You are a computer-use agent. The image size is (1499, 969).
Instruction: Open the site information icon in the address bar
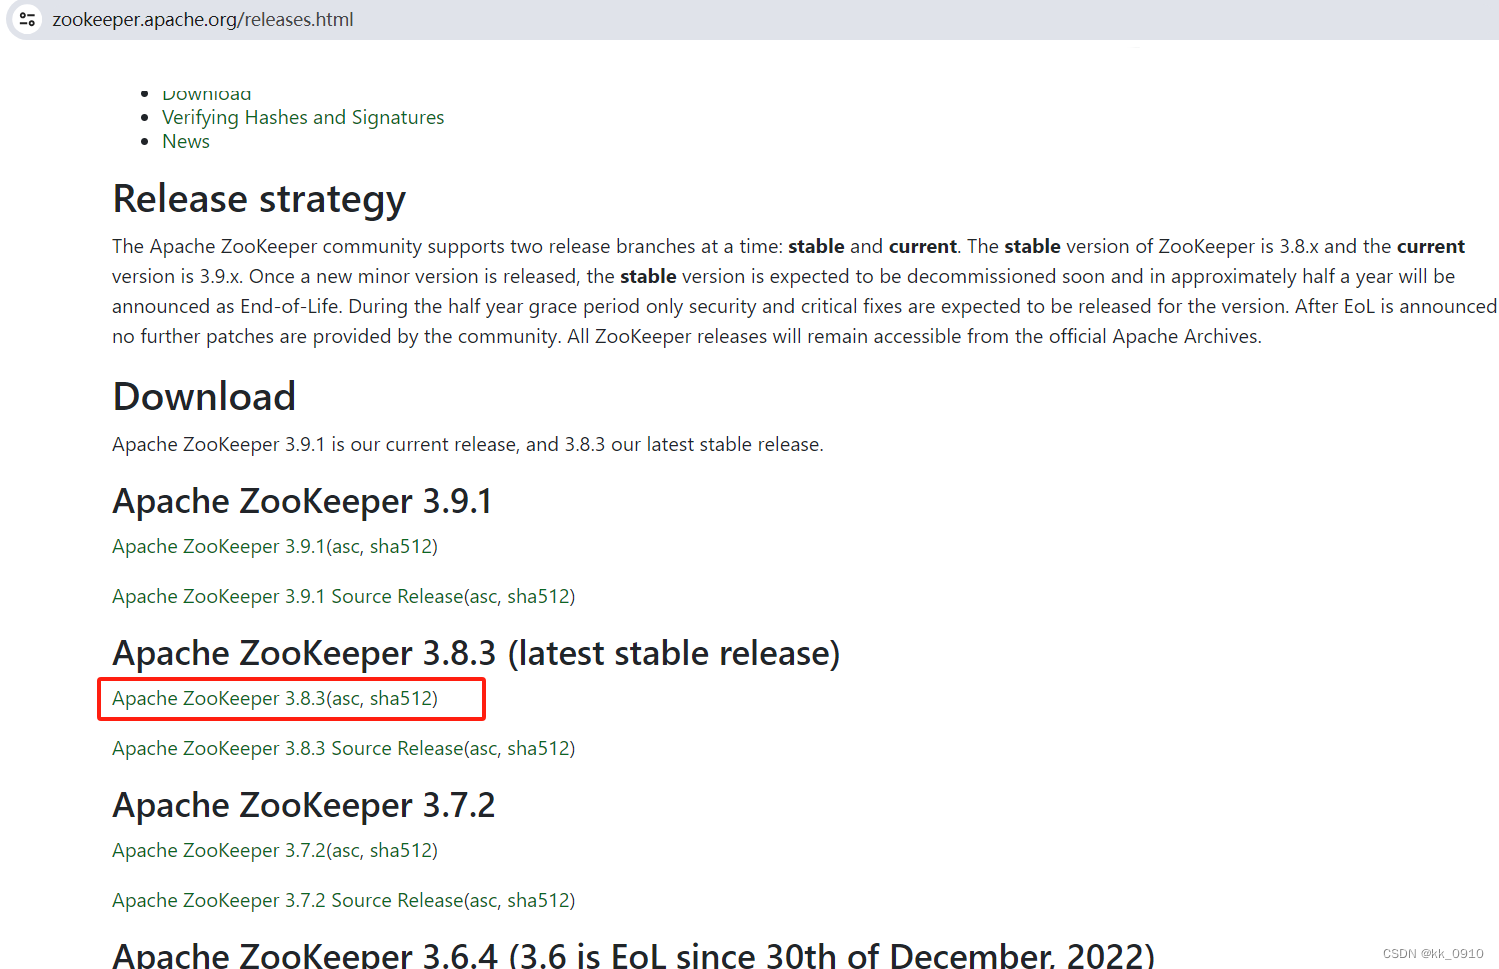pos(27,19)
